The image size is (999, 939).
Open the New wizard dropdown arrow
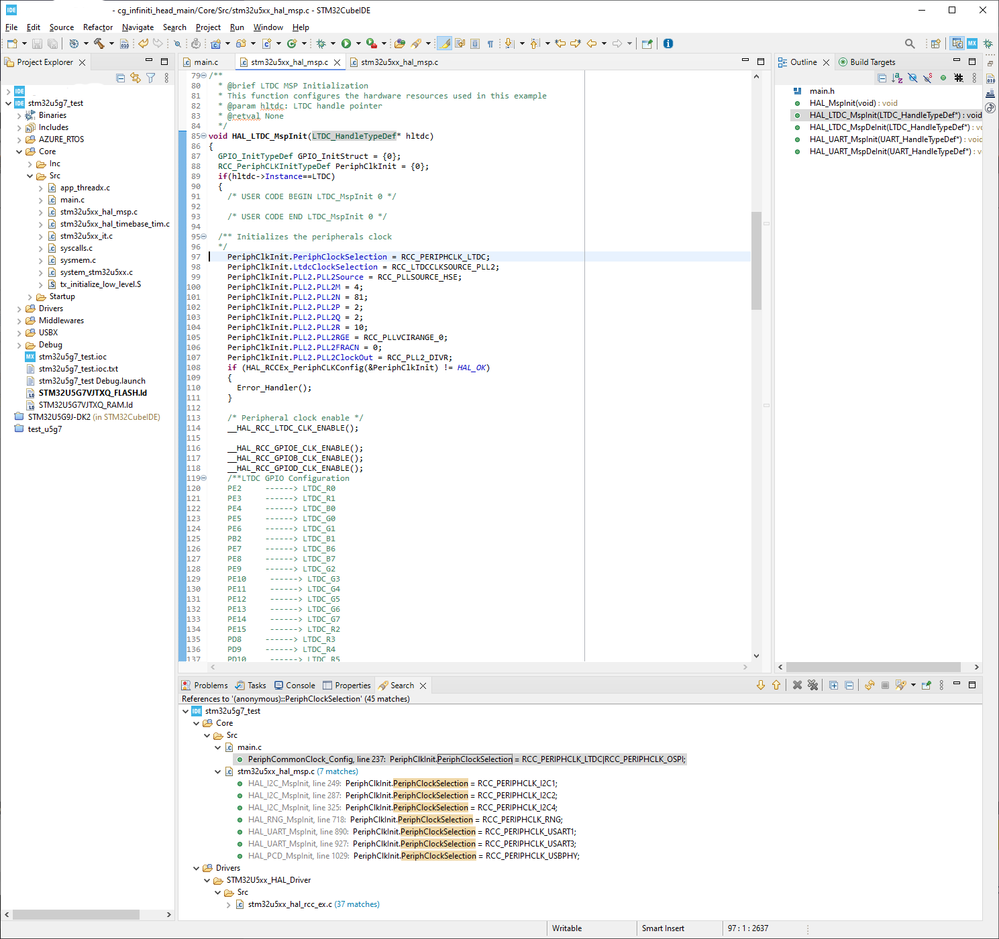(x=24, y=45)
